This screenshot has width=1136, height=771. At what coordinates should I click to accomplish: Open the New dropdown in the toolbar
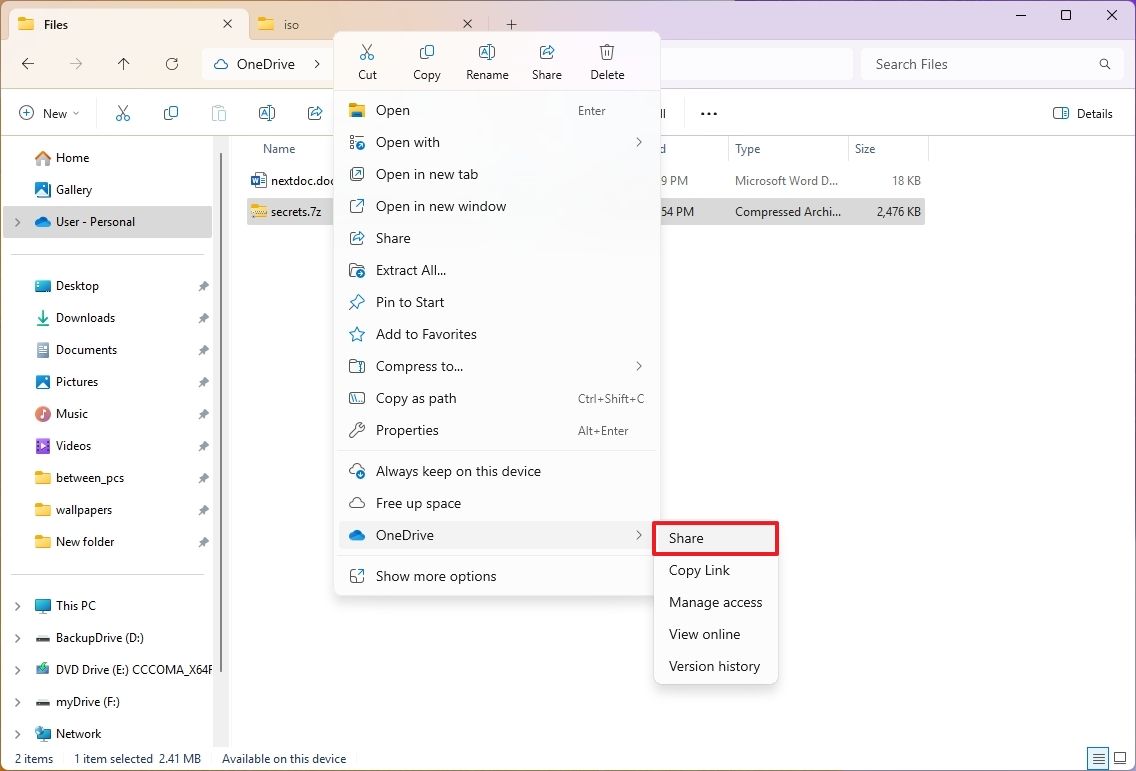(49, 113)
